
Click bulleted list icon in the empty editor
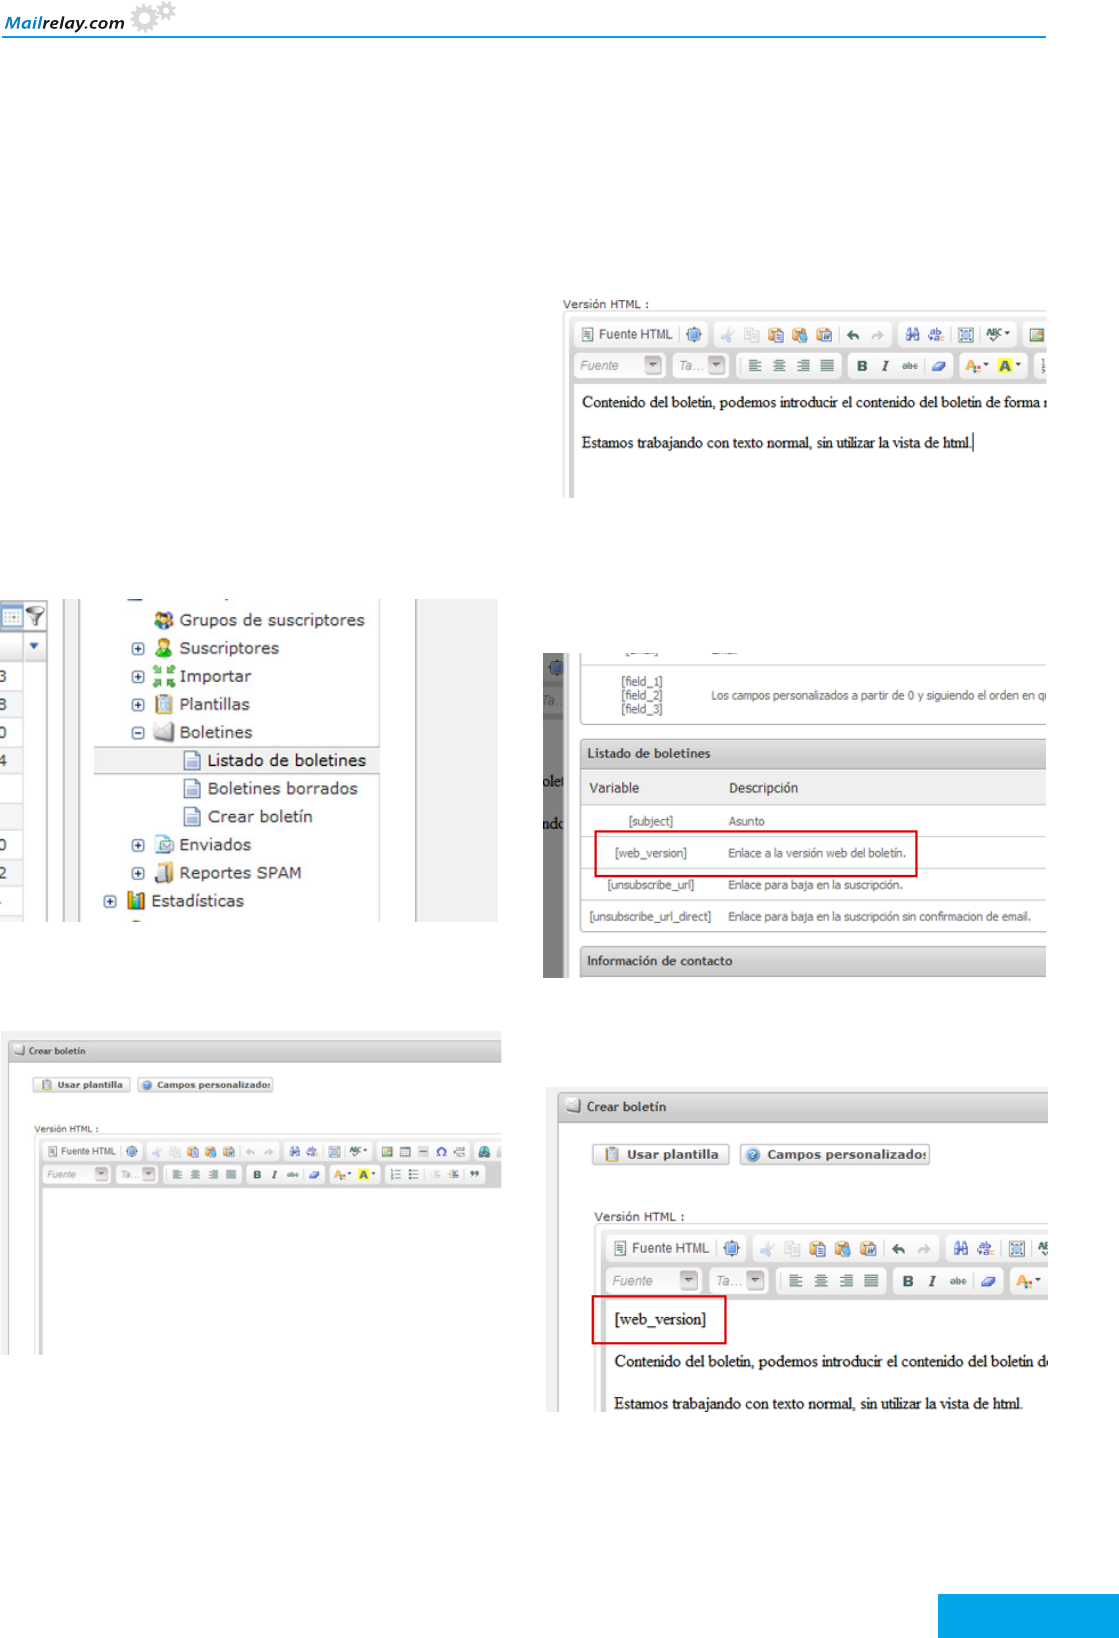point(413,1174)
